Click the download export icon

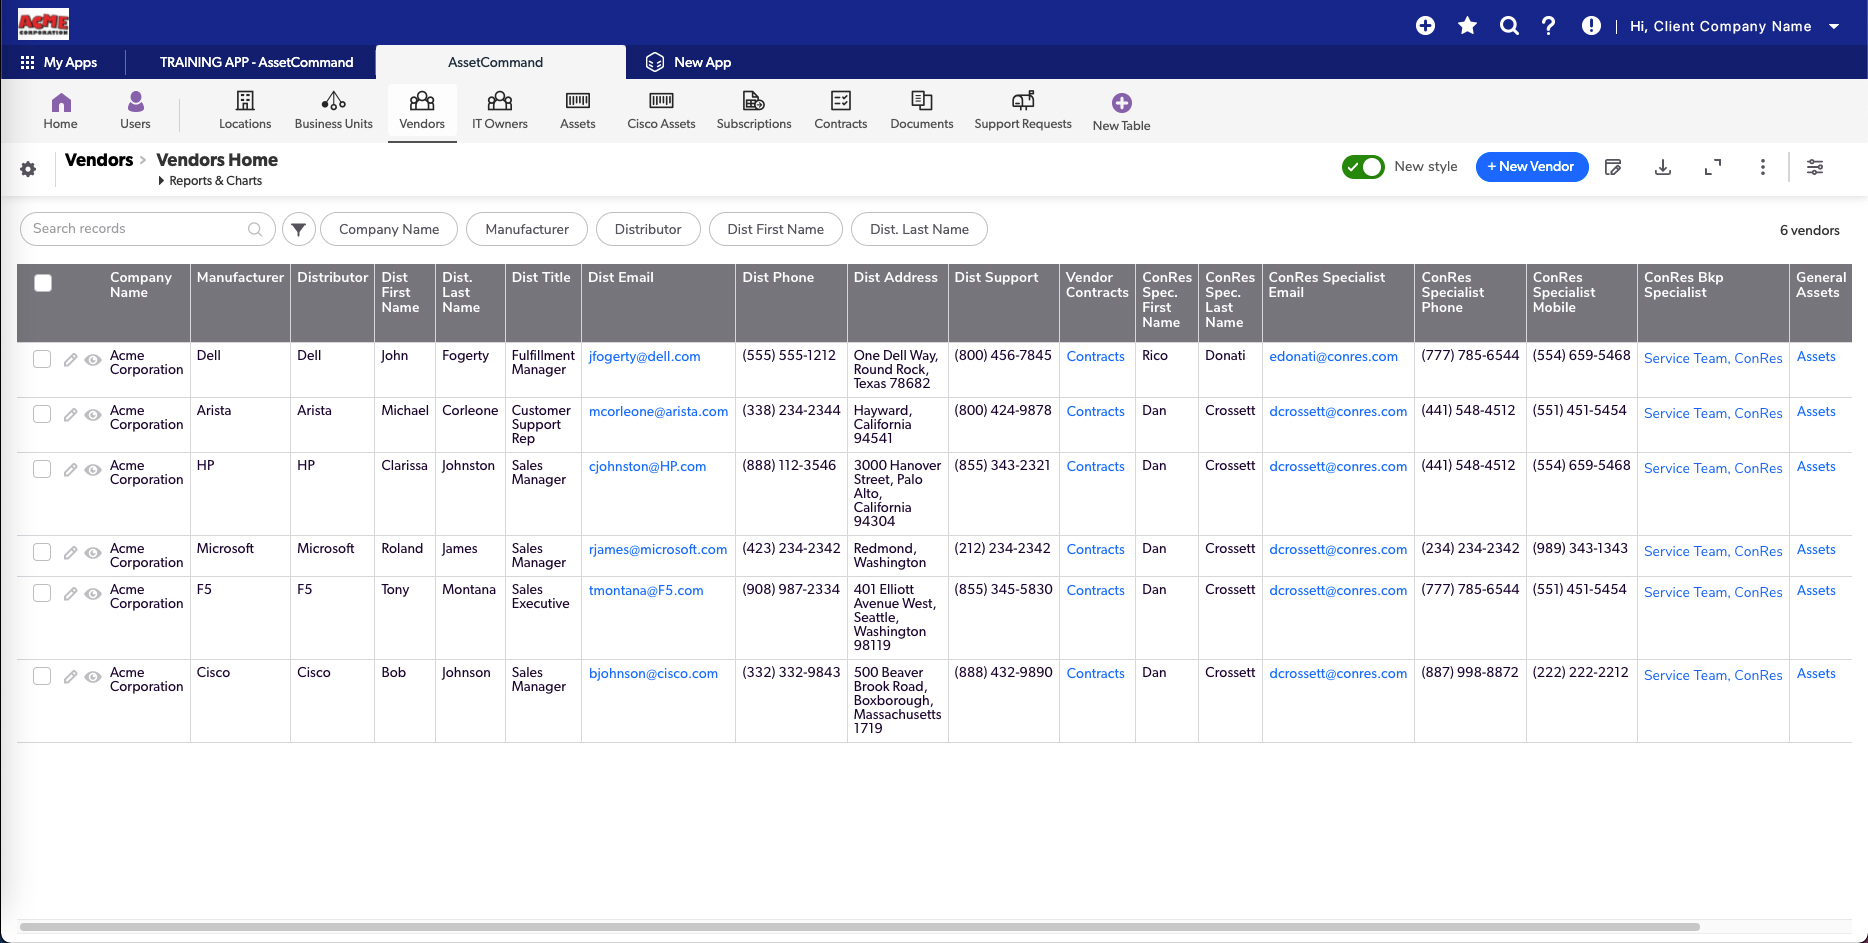coord(1663,167)
